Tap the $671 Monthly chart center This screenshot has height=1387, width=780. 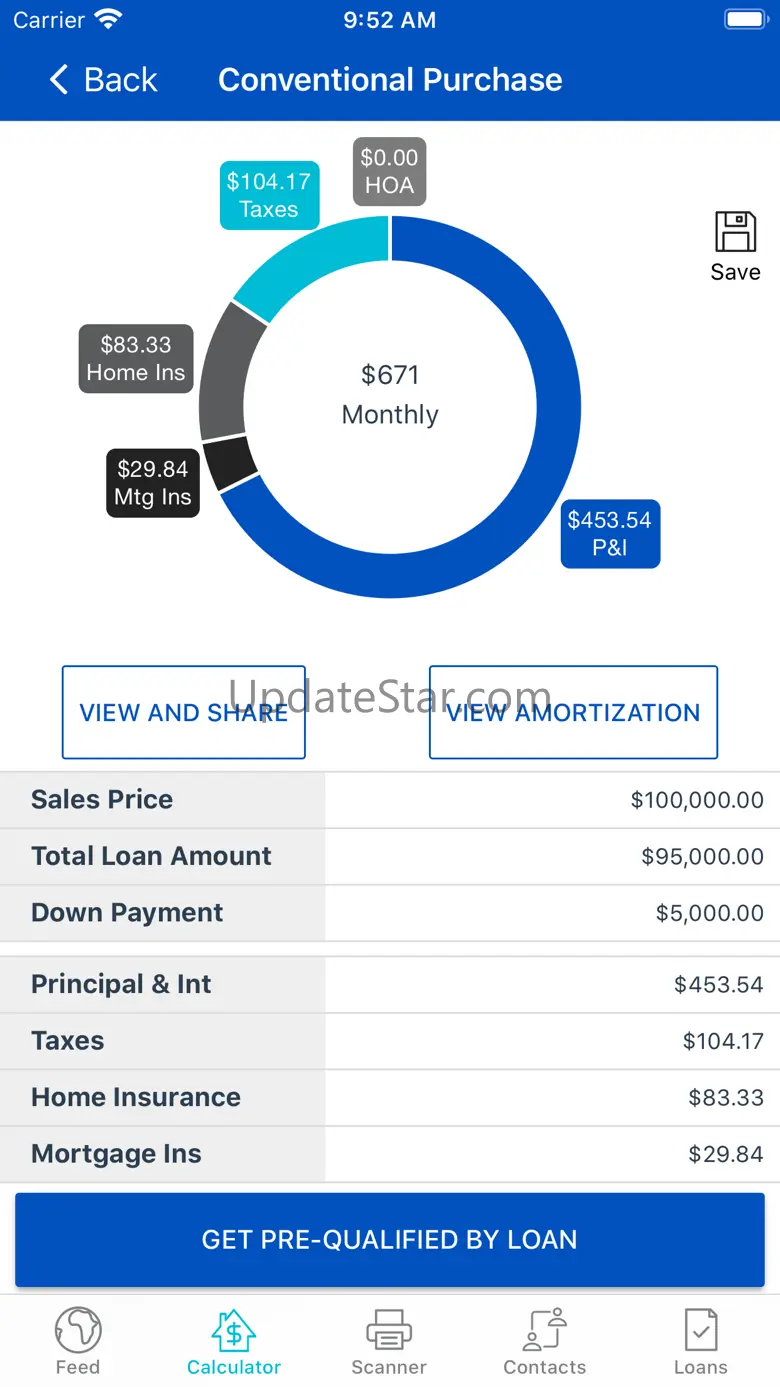pos(390,395)
